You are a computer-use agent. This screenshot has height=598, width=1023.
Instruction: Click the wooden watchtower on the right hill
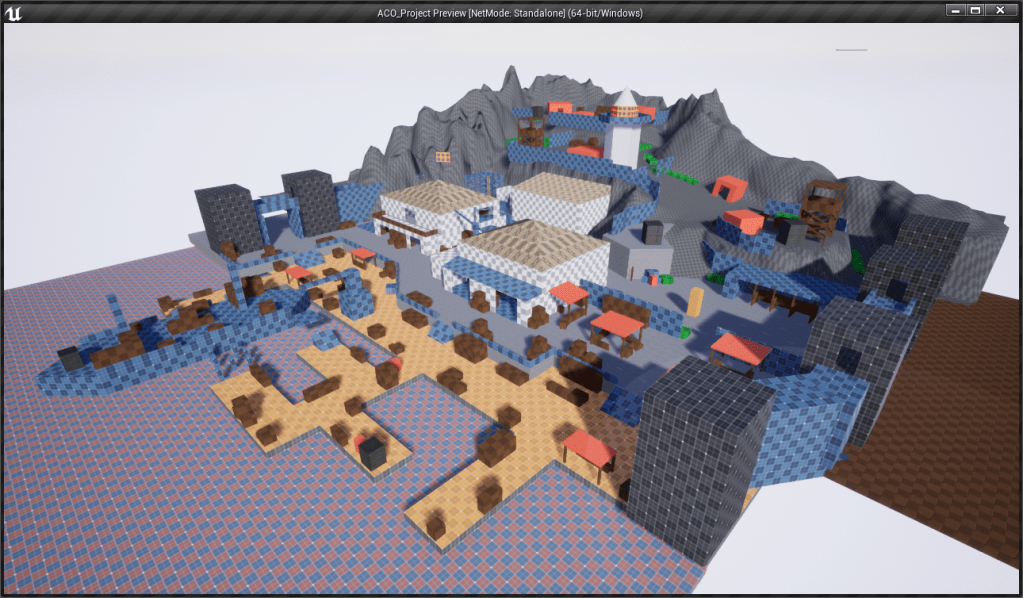pyautogui.click(x=824, y=209)
